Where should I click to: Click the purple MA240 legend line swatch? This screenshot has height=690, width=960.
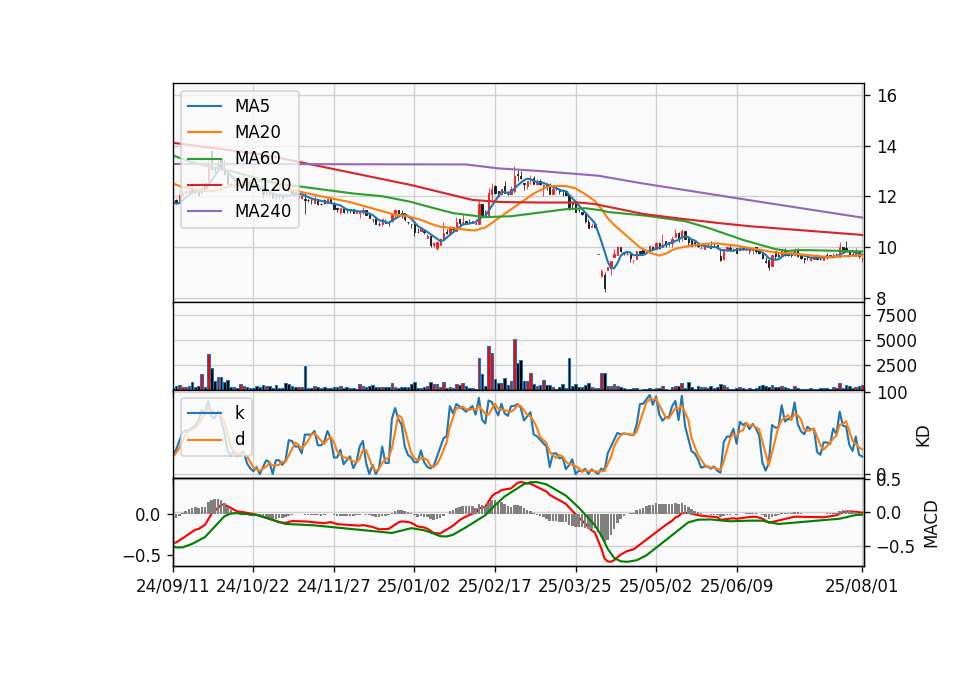tap(204, 211)
